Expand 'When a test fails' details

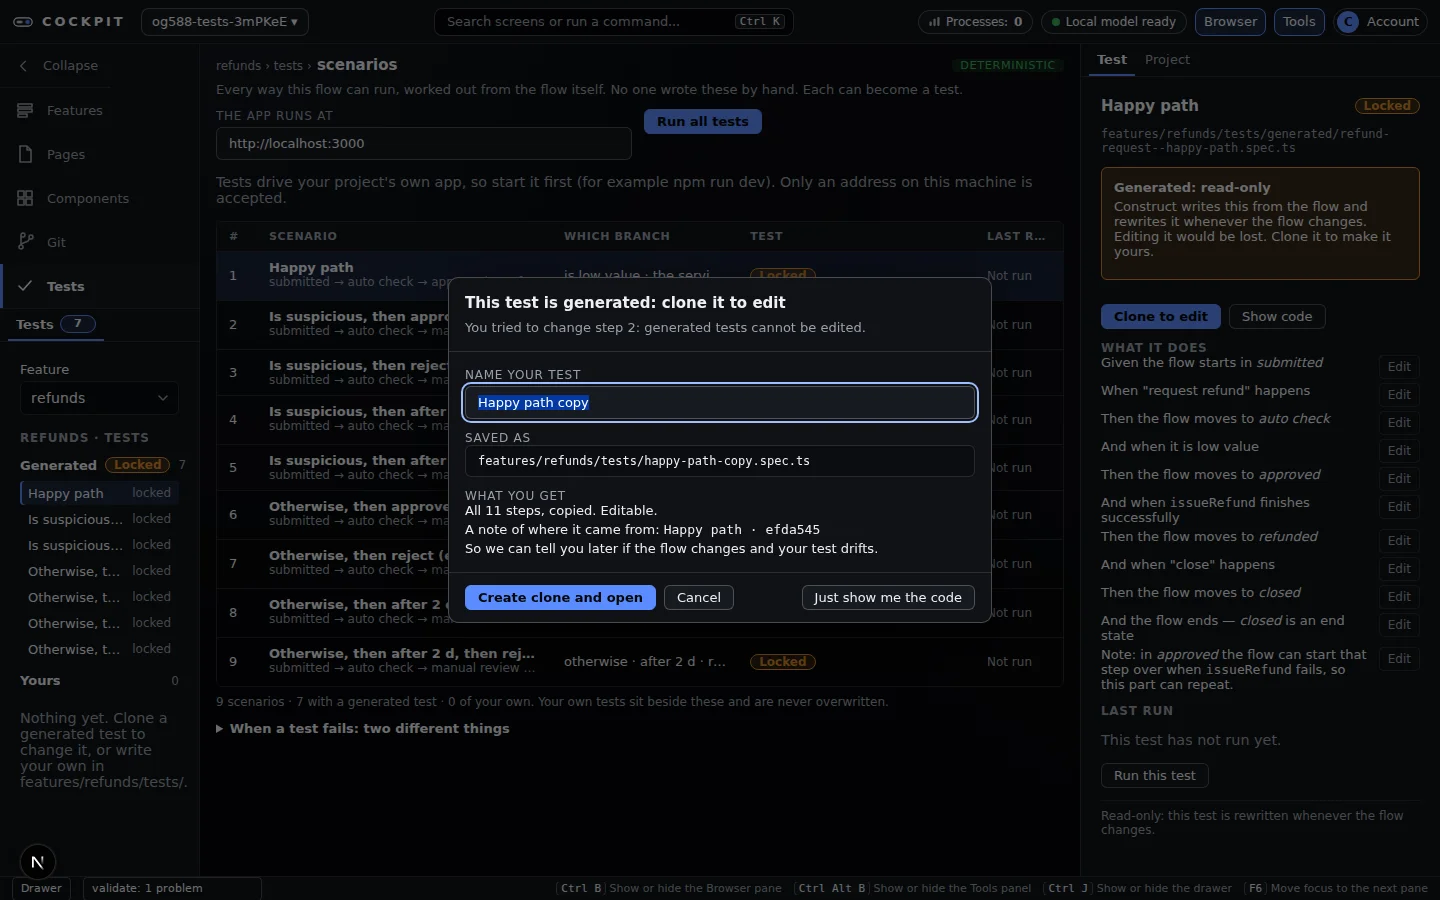pos(363,729)
